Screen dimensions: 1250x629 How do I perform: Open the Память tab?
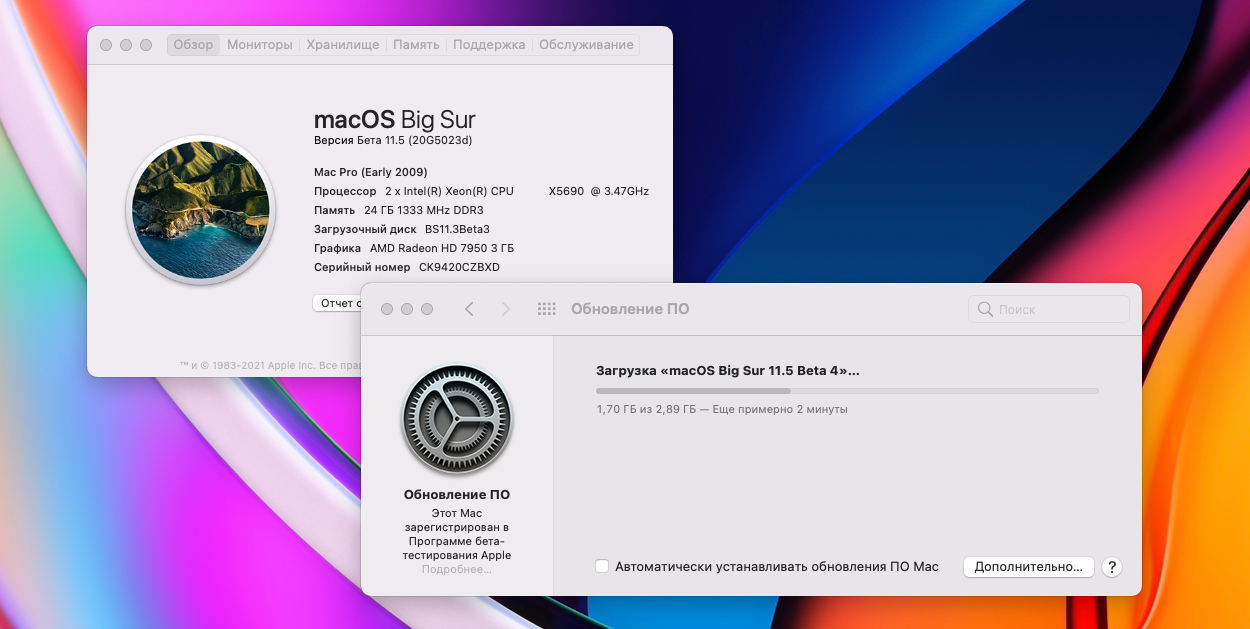[416, 45]
